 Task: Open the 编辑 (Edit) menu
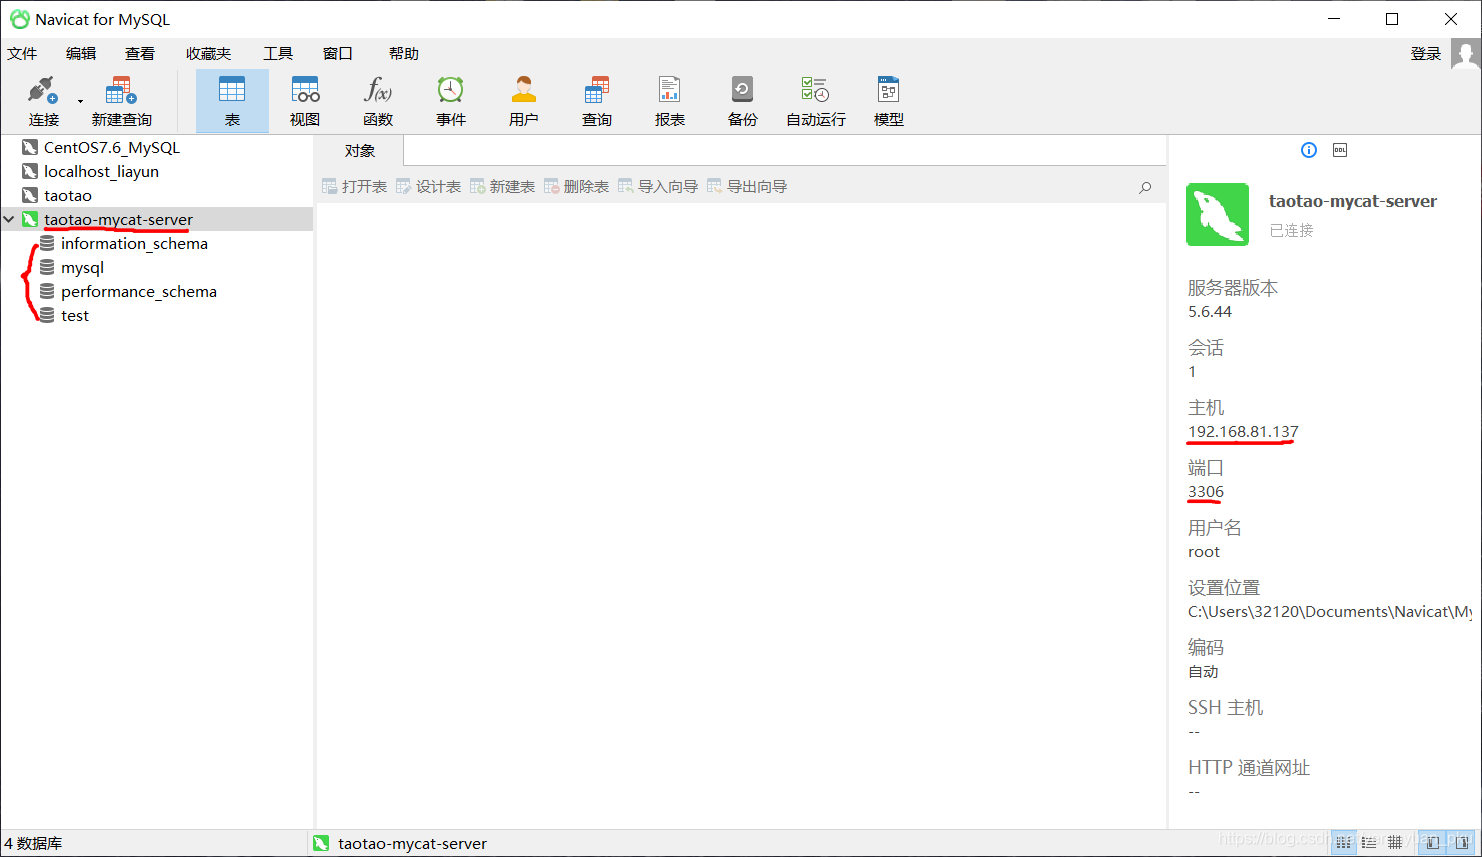pos(81,54)
